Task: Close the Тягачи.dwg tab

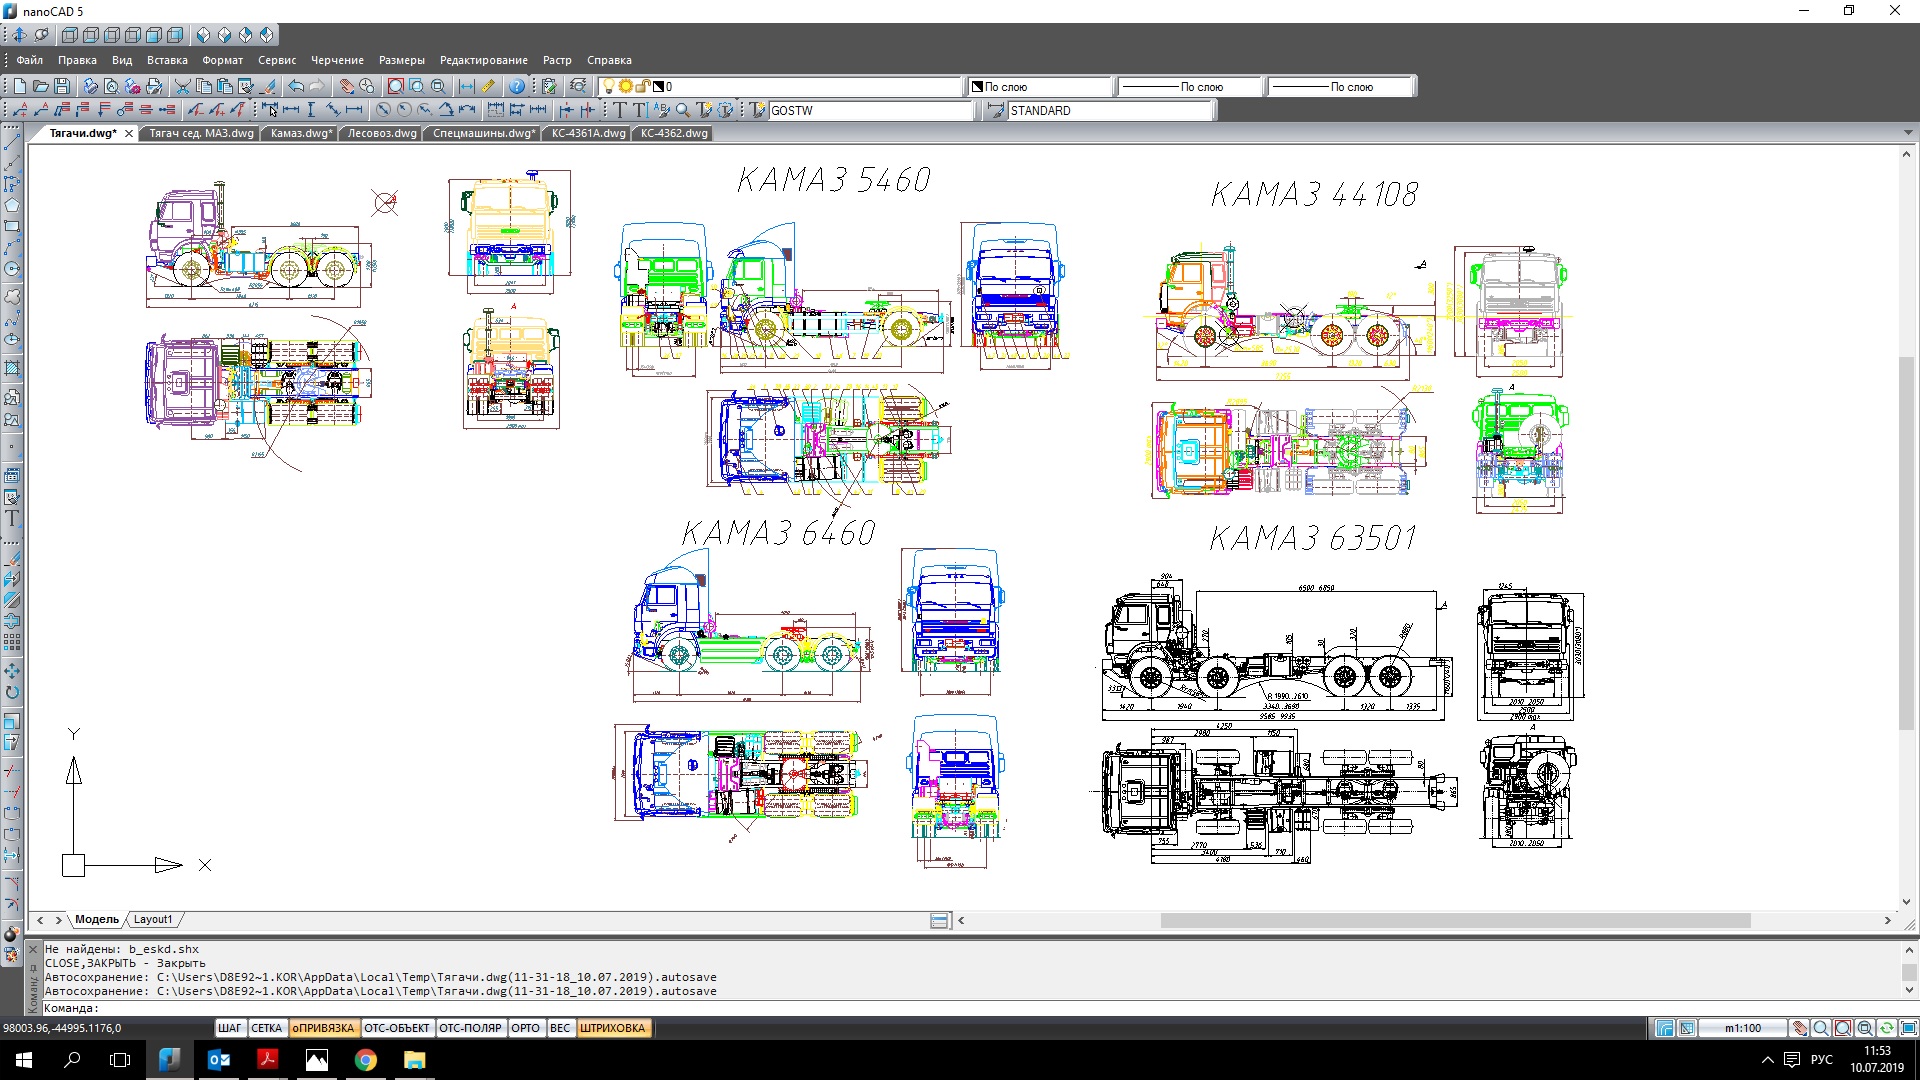Action: 129,133
